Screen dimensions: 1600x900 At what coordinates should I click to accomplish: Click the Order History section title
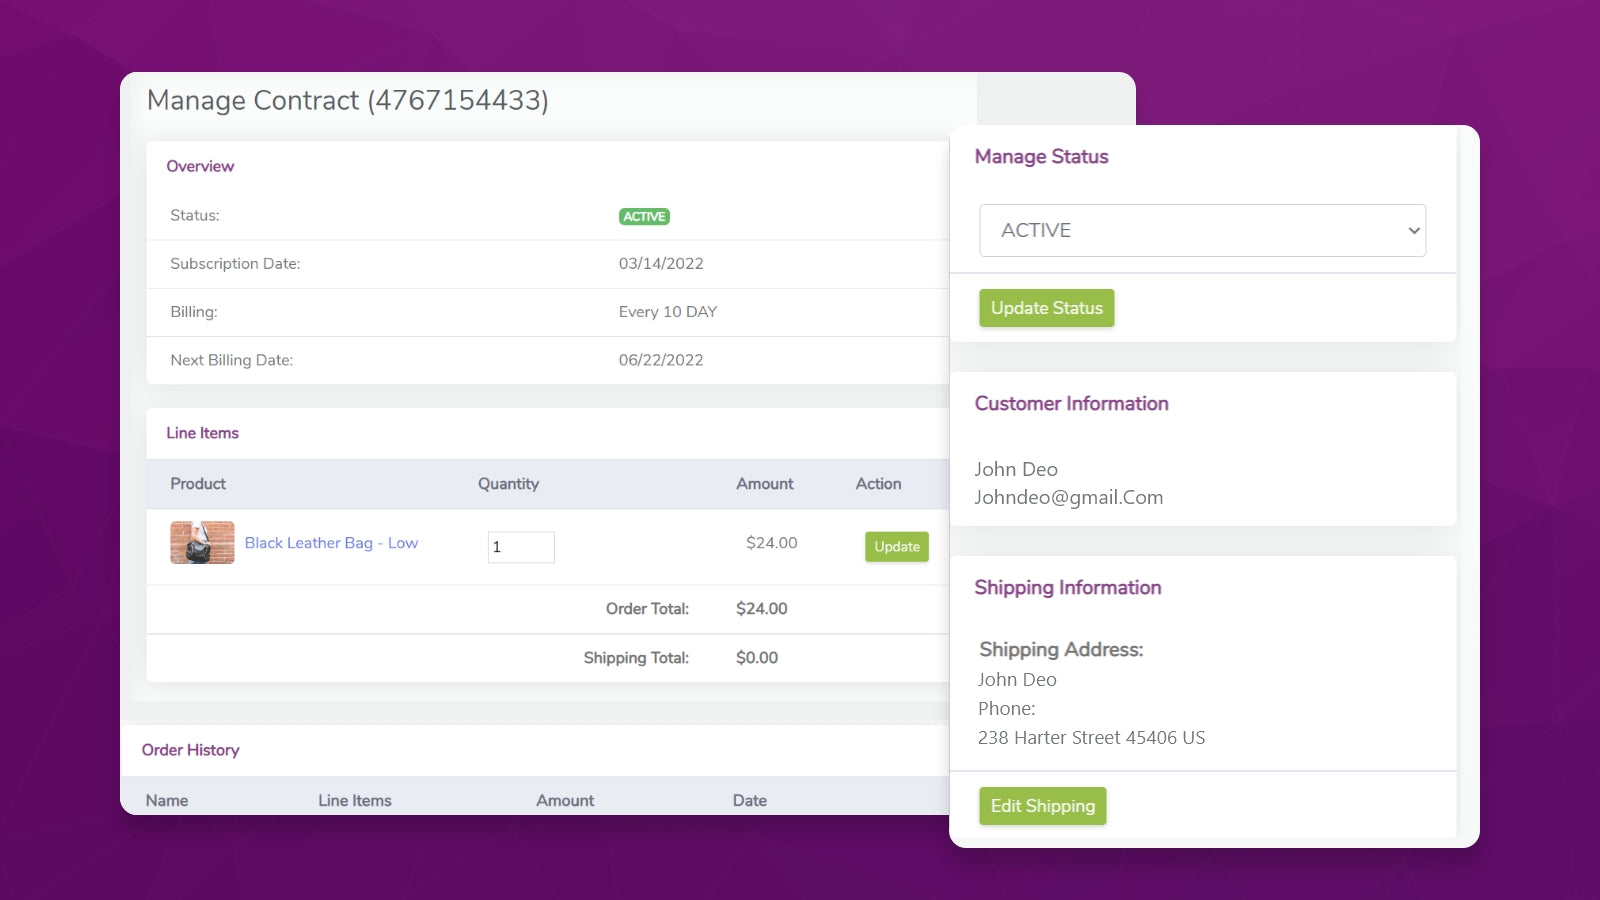(191, 750)
